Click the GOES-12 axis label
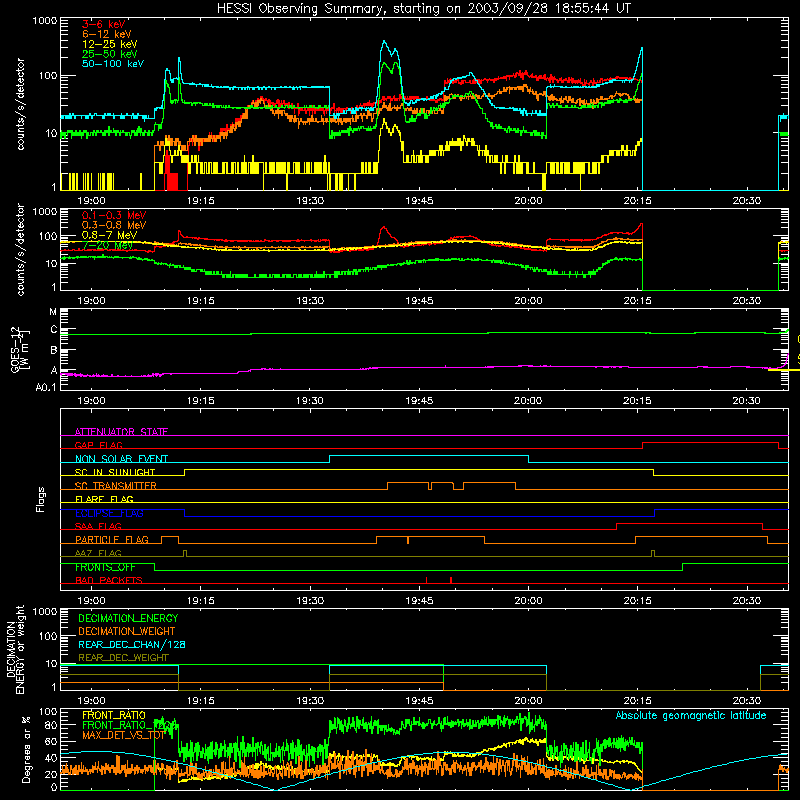800x800 pixels. tap(19, 349)
